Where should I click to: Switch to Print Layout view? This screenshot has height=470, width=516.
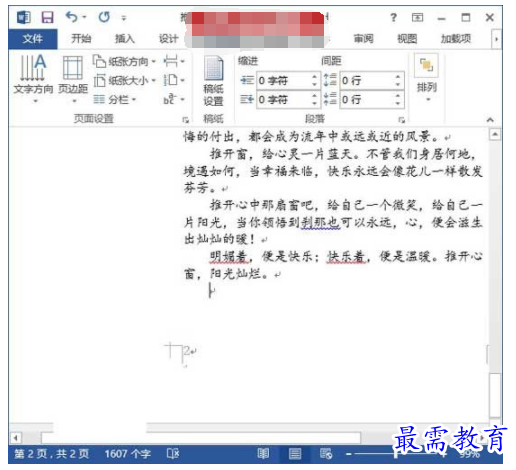(x=295, y=454)
